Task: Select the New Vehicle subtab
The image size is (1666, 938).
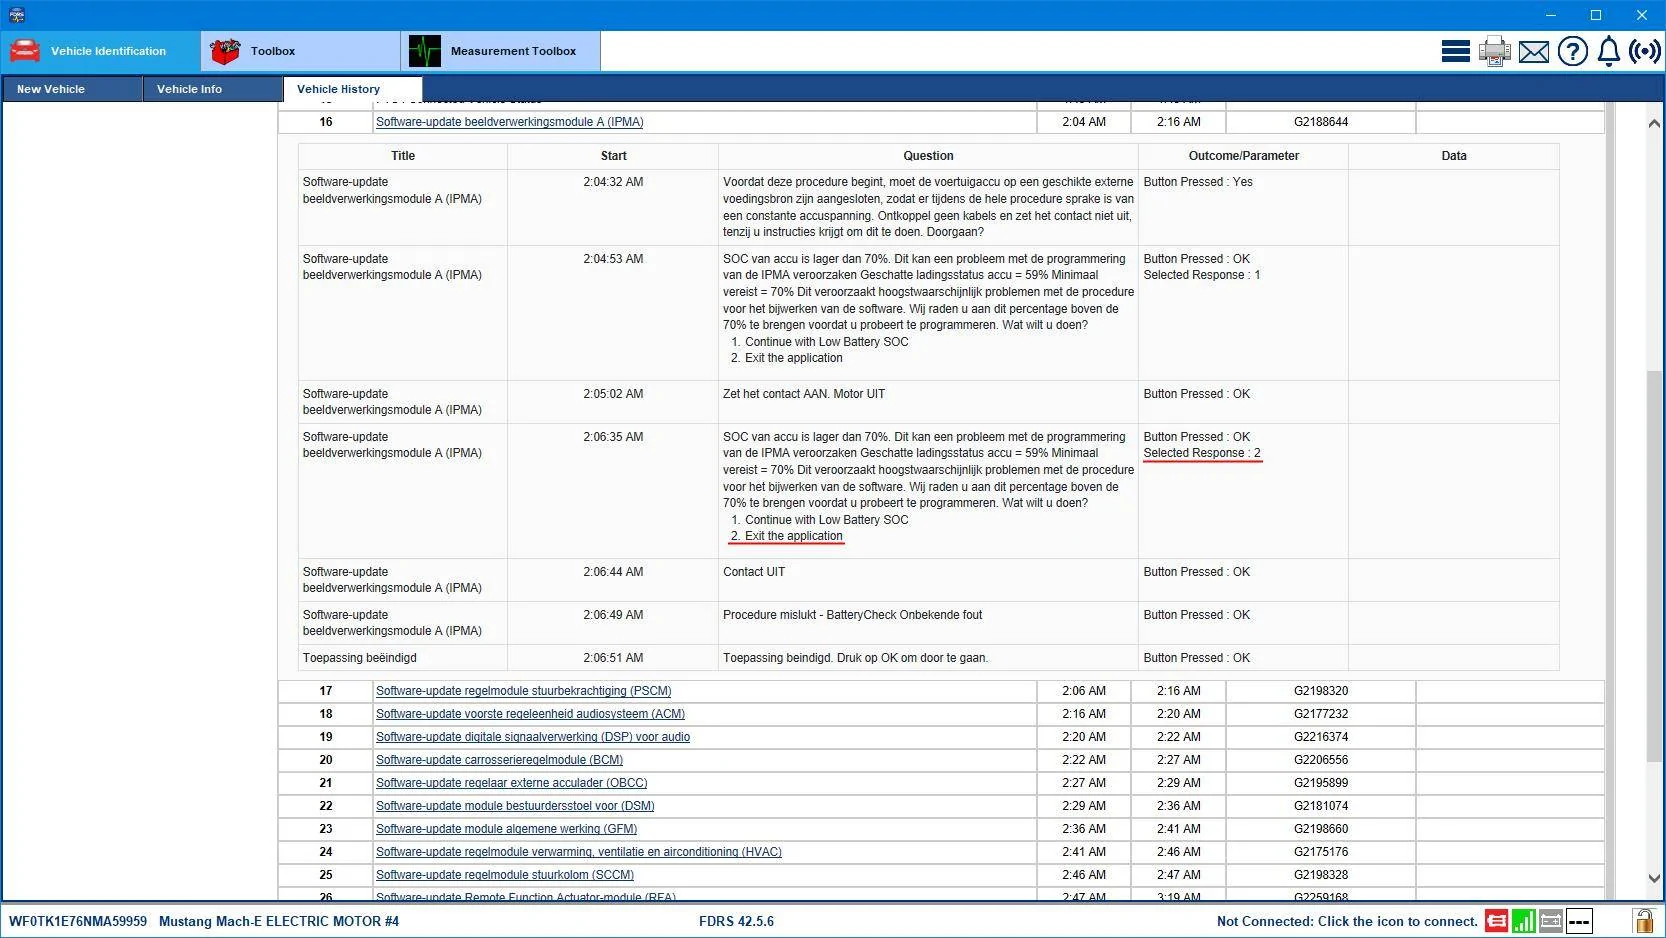Action: pyautogui.click(x=72, y=89)
